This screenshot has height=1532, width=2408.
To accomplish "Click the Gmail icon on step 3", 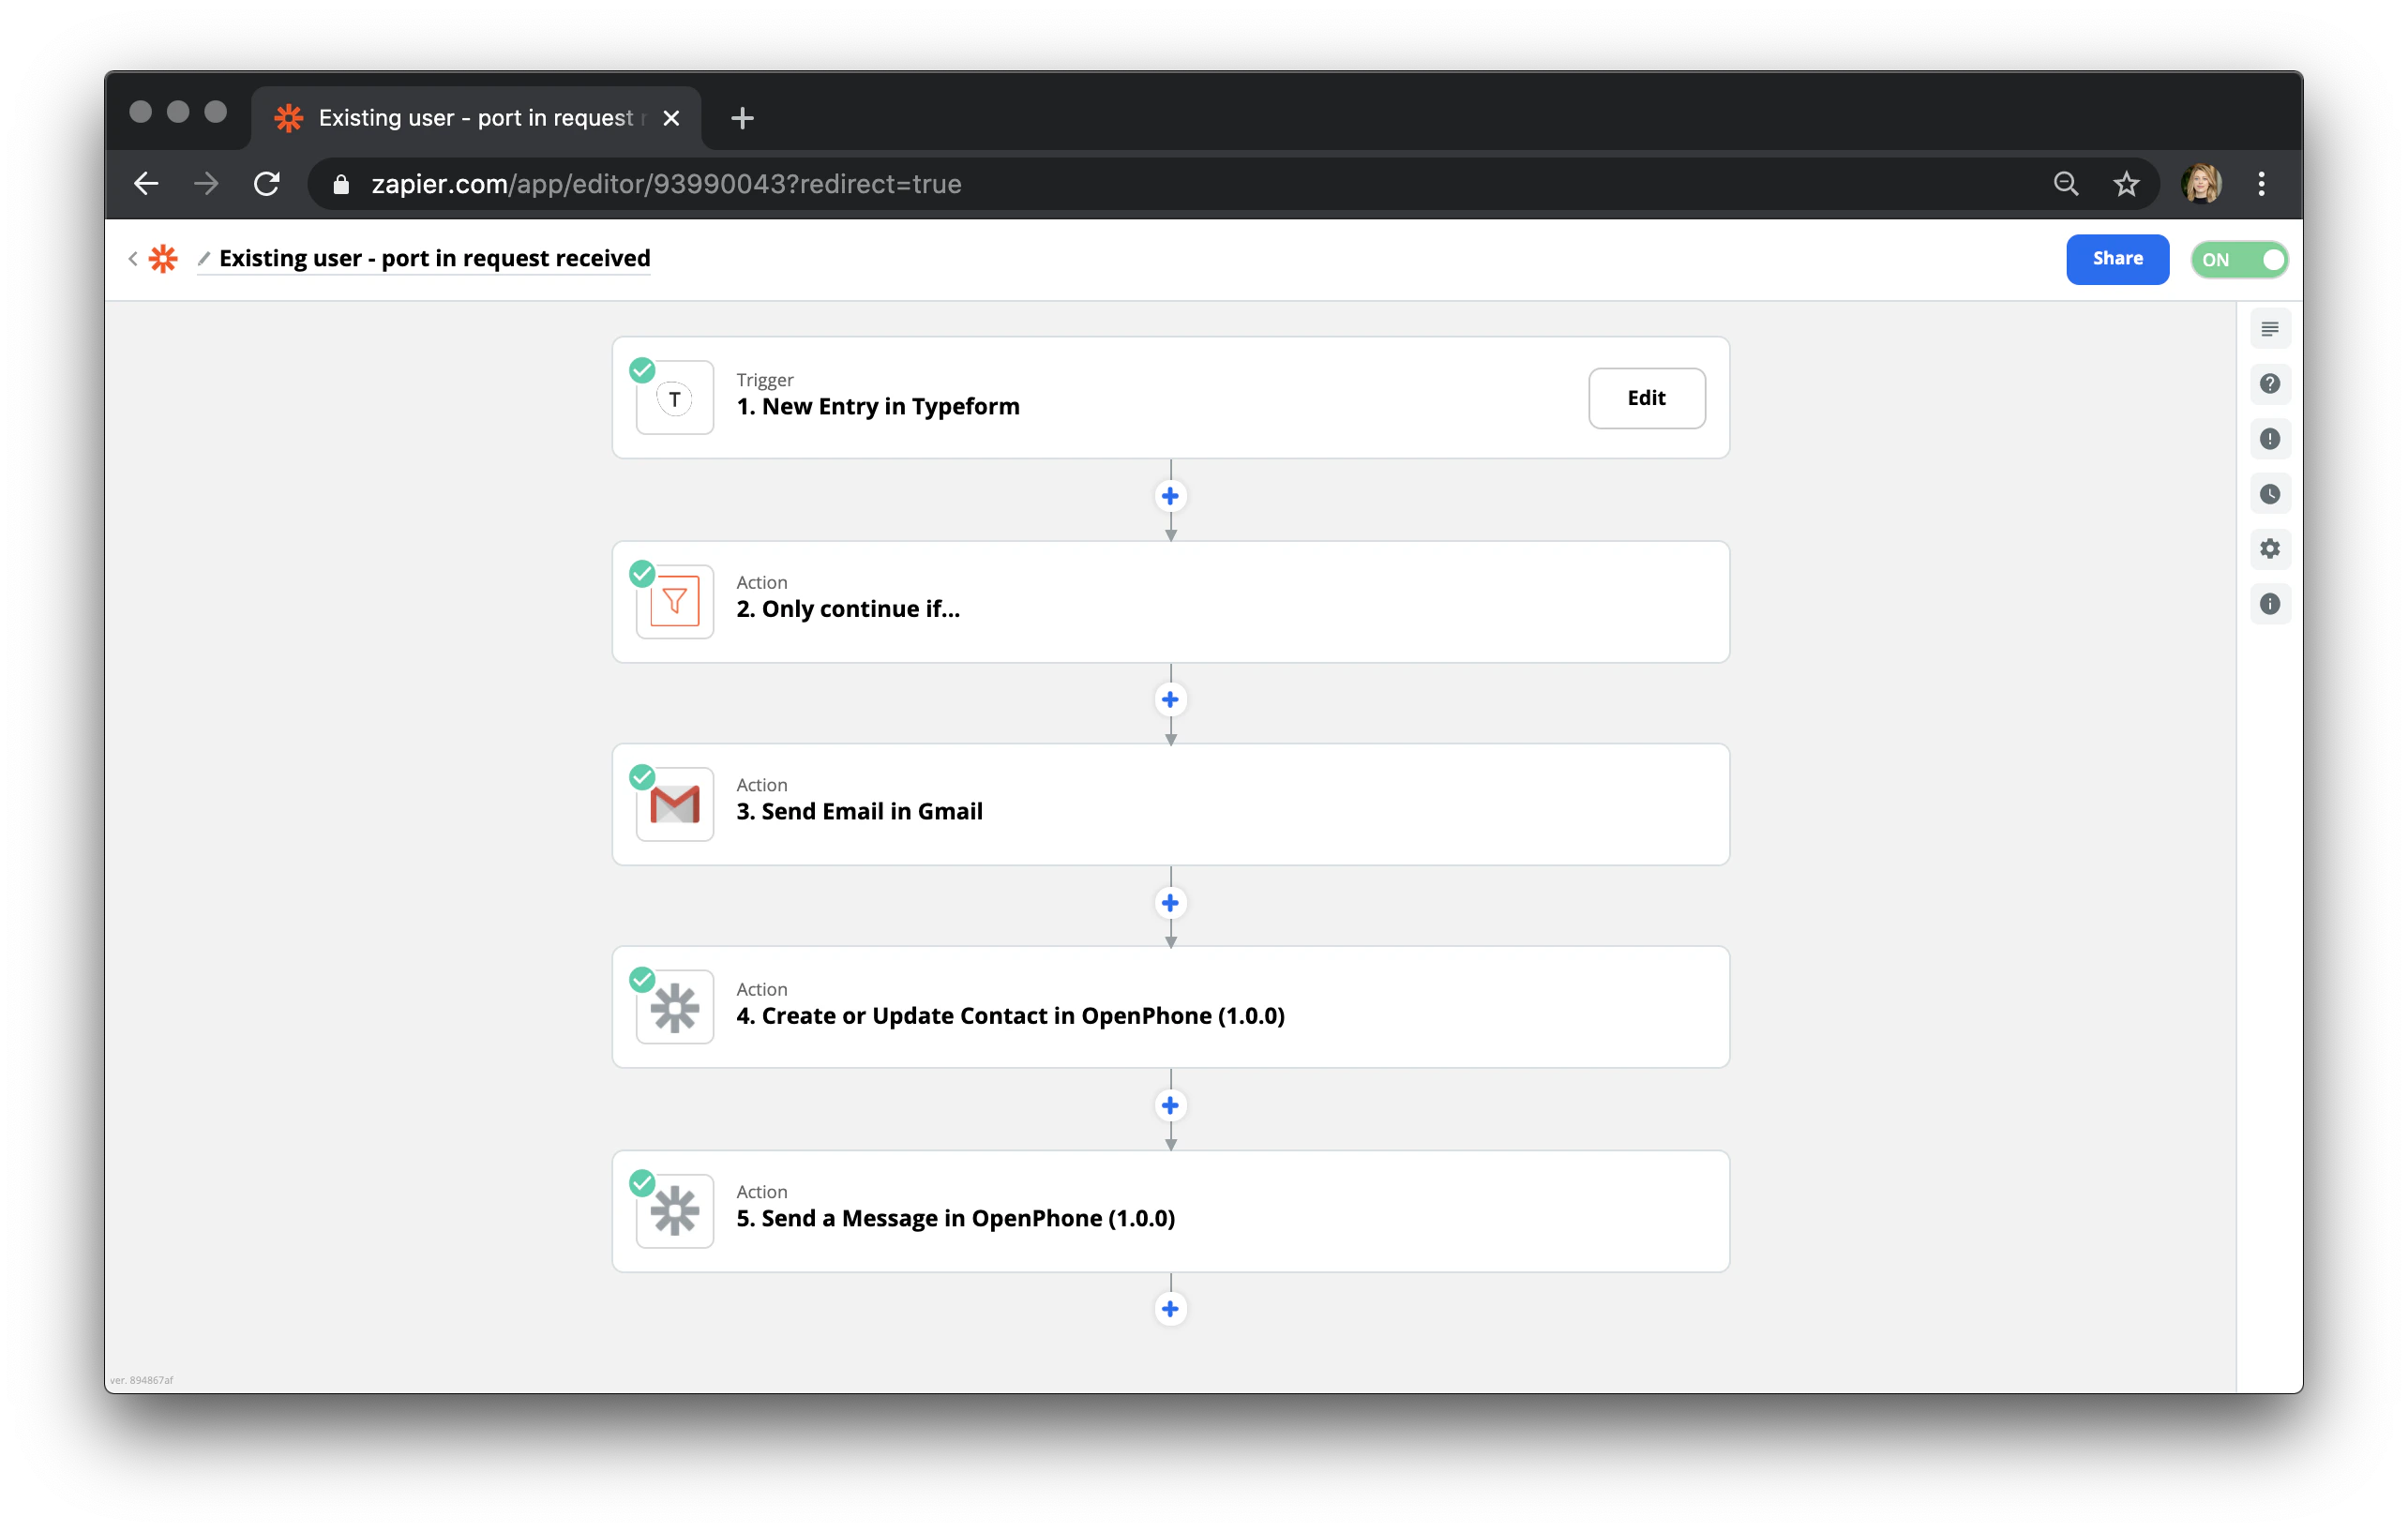I will click(674, 804).
